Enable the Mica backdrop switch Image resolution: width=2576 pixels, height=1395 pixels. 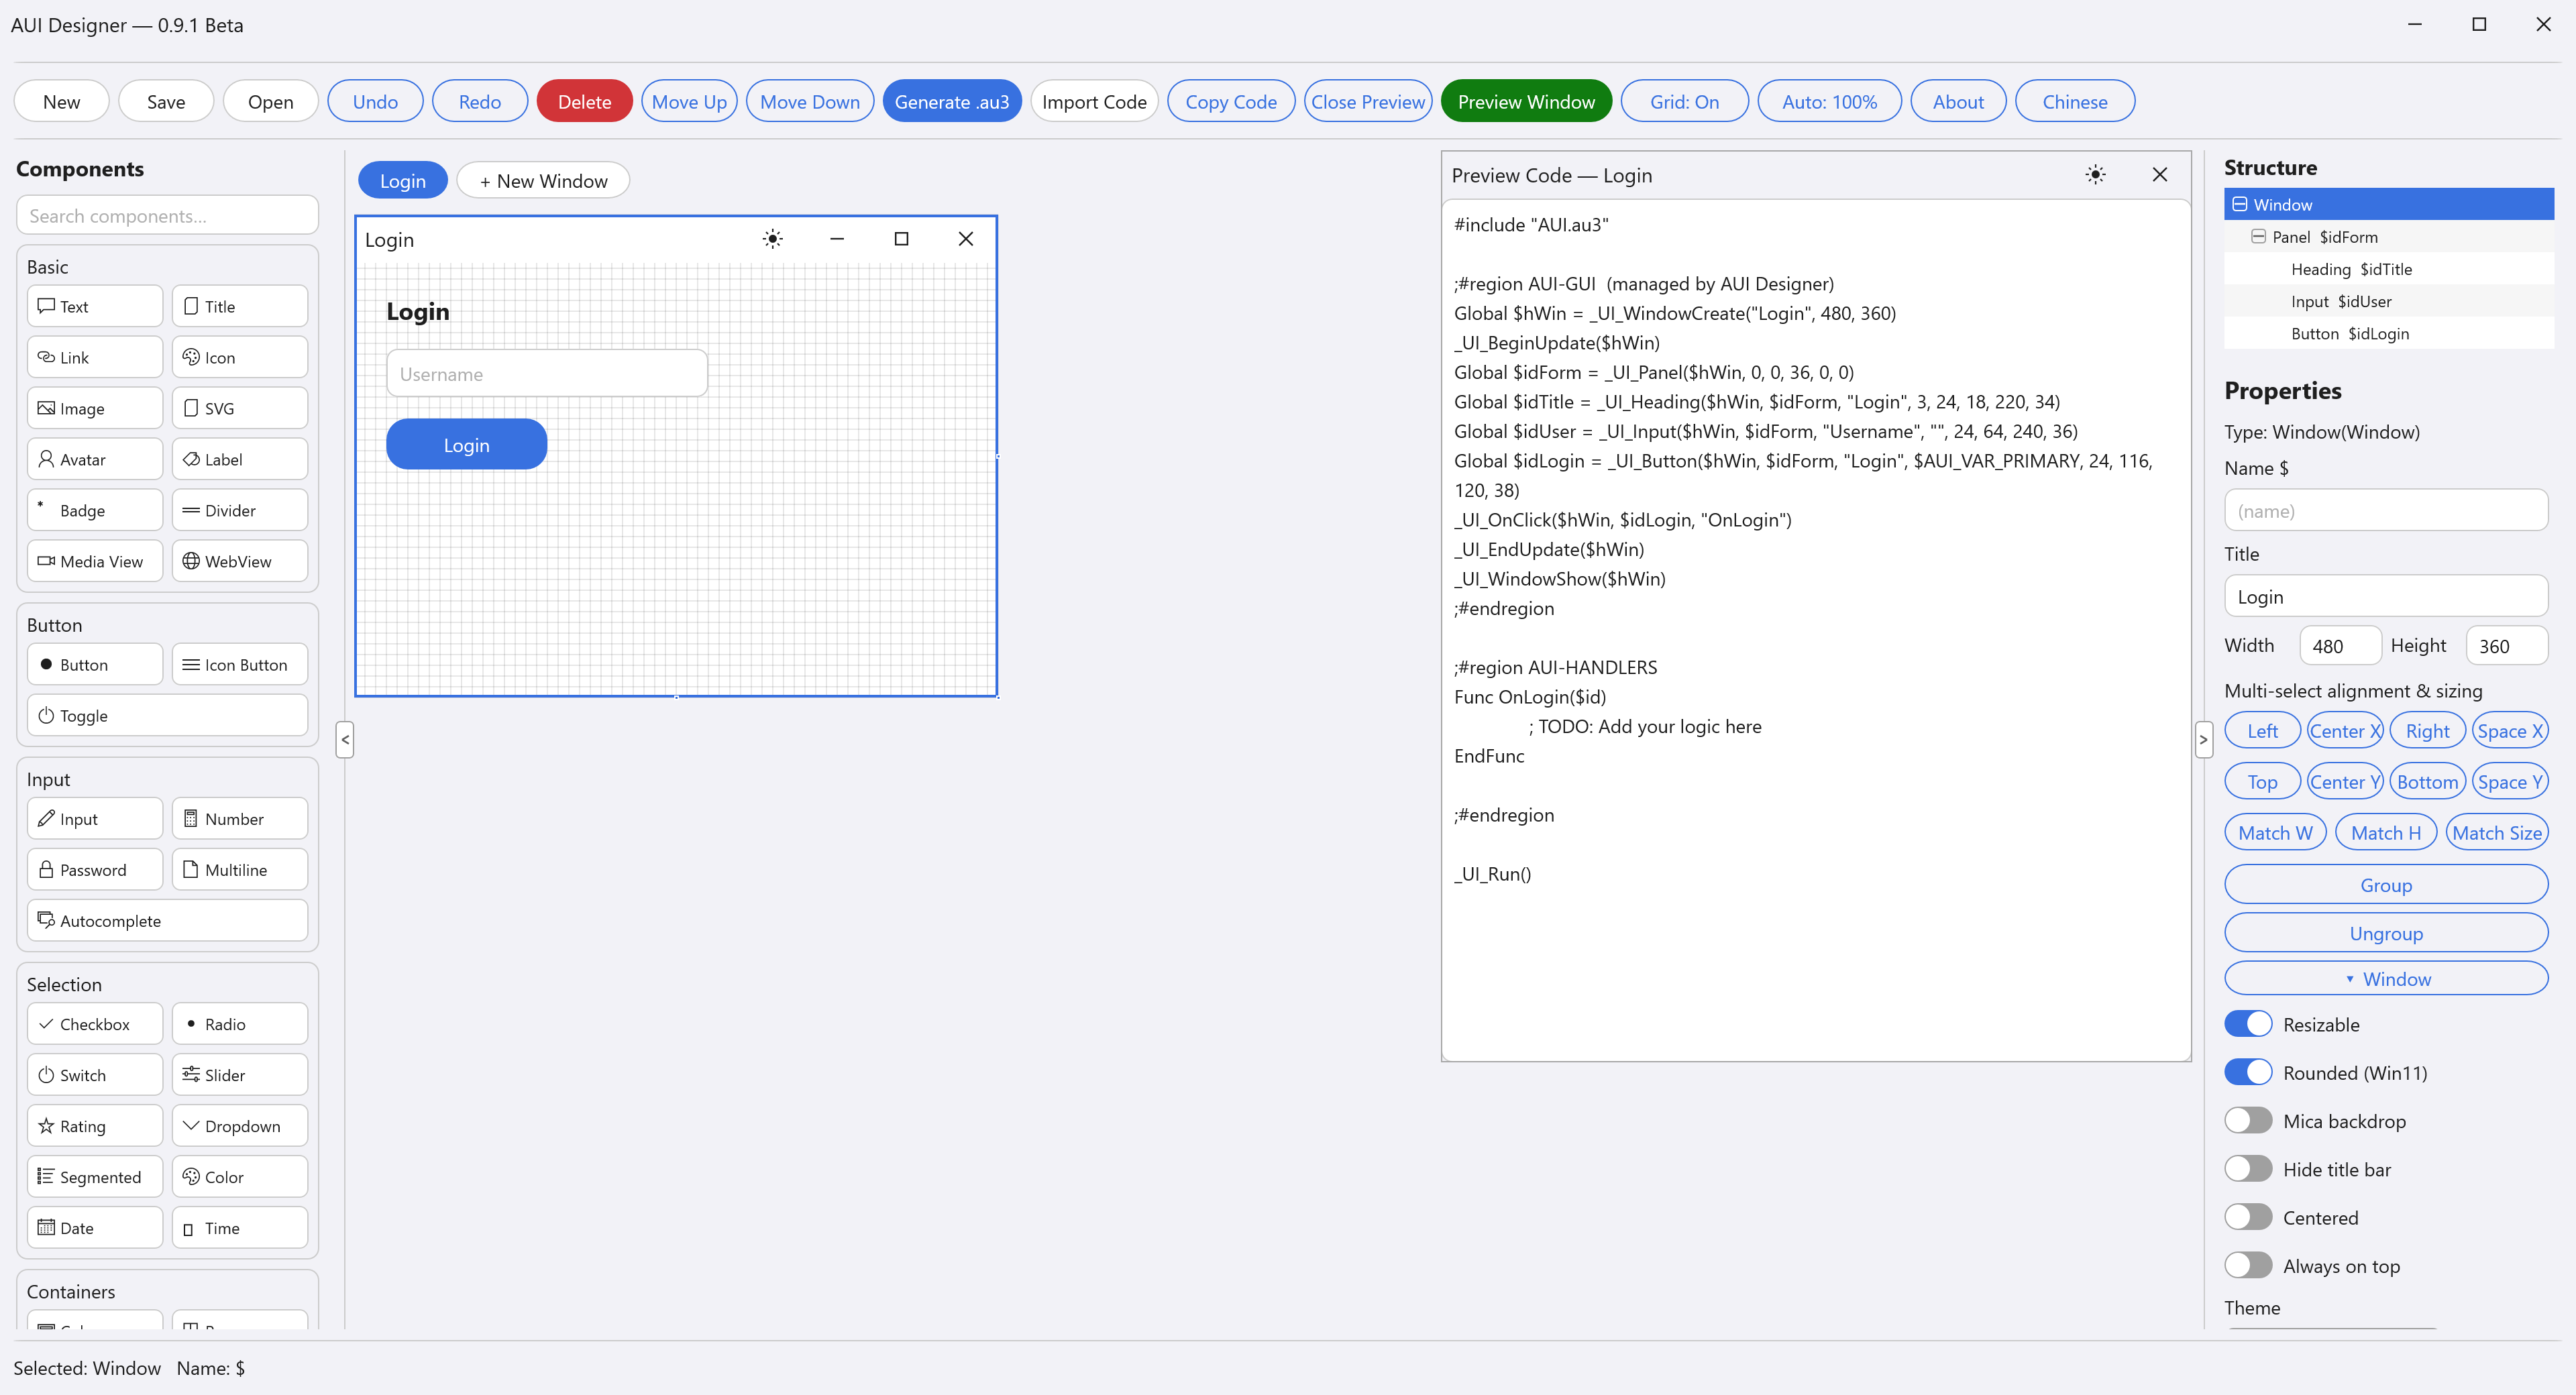[x=2248, y=1121]
